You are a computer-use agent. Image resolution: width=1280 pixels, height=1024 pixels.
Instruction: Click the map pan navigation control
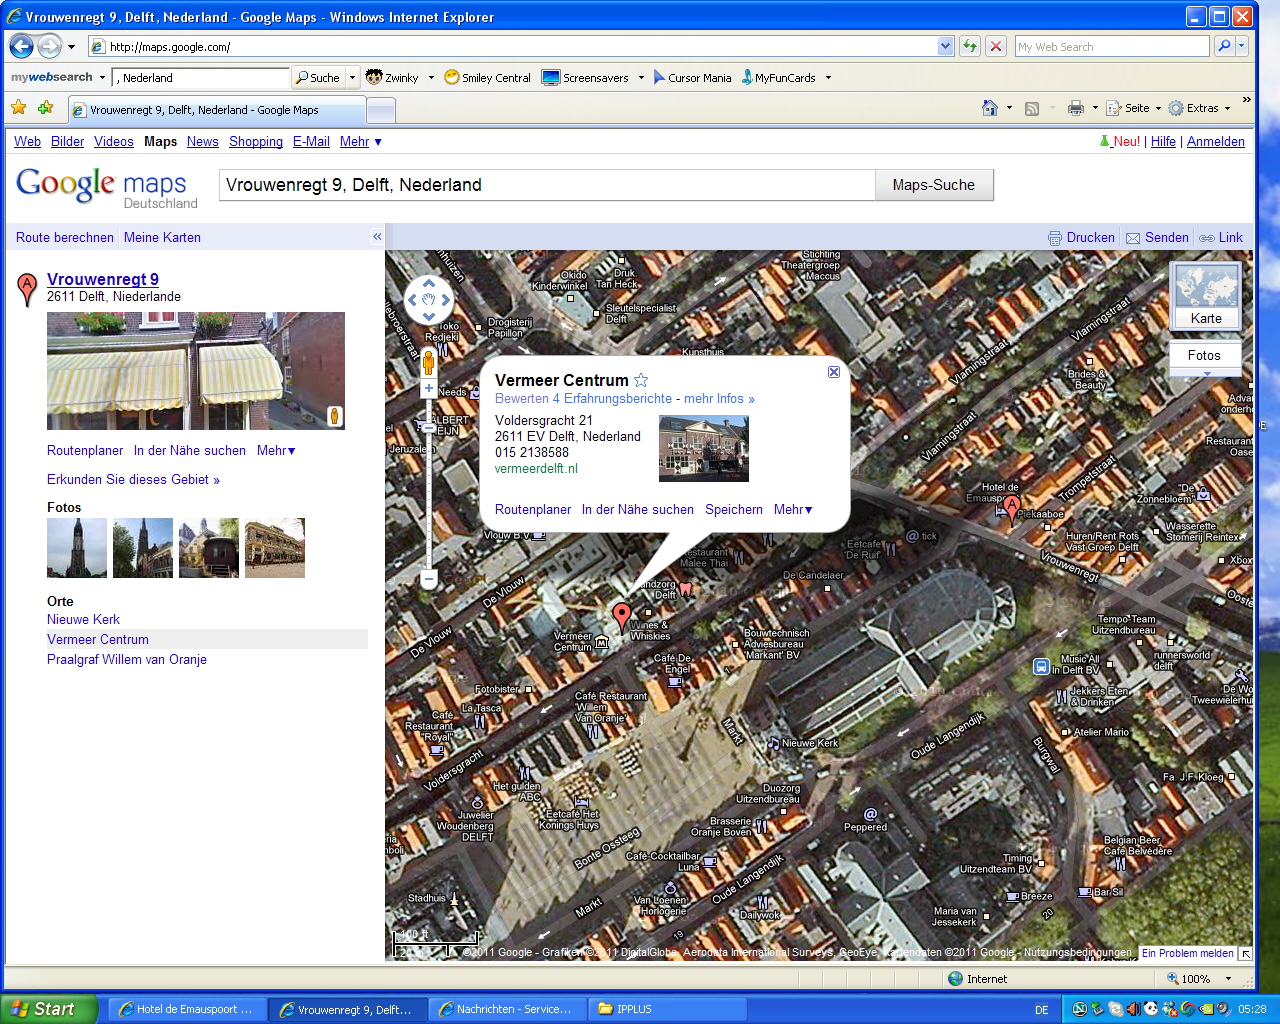point(428,299)
